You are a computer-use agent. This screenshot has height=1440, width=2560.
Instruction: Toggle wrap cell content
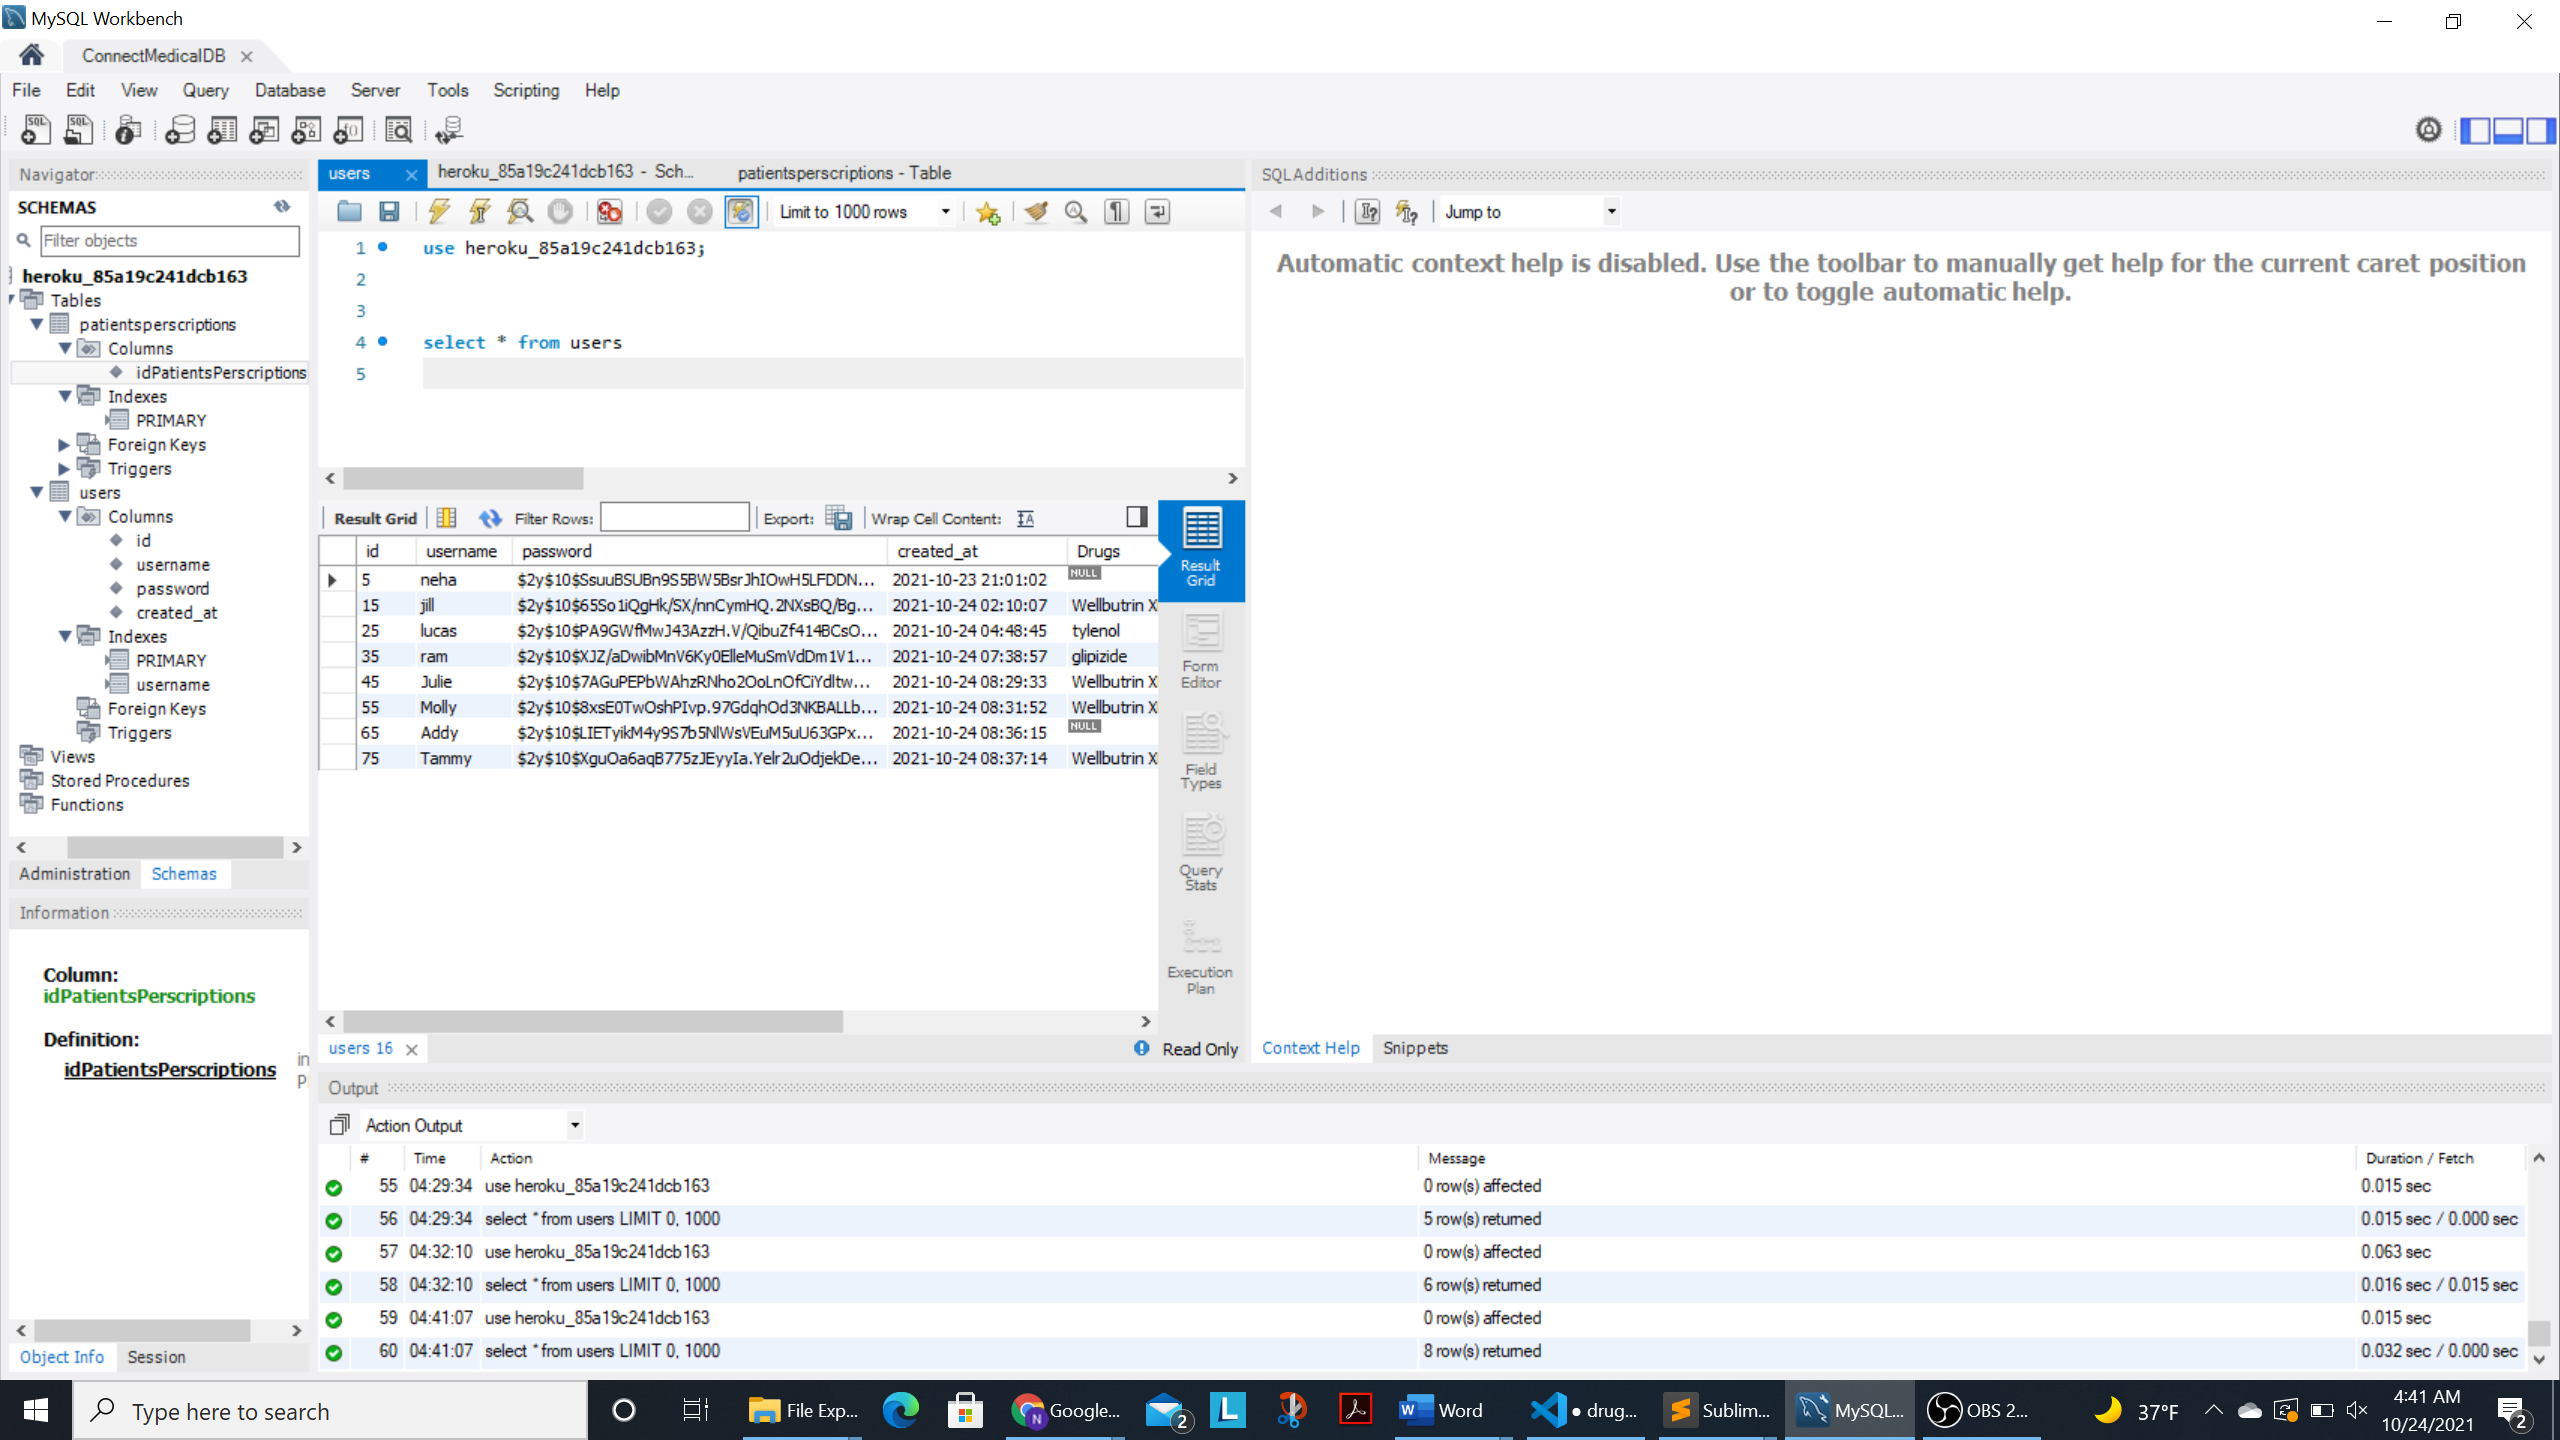[x=1025, y=518]
